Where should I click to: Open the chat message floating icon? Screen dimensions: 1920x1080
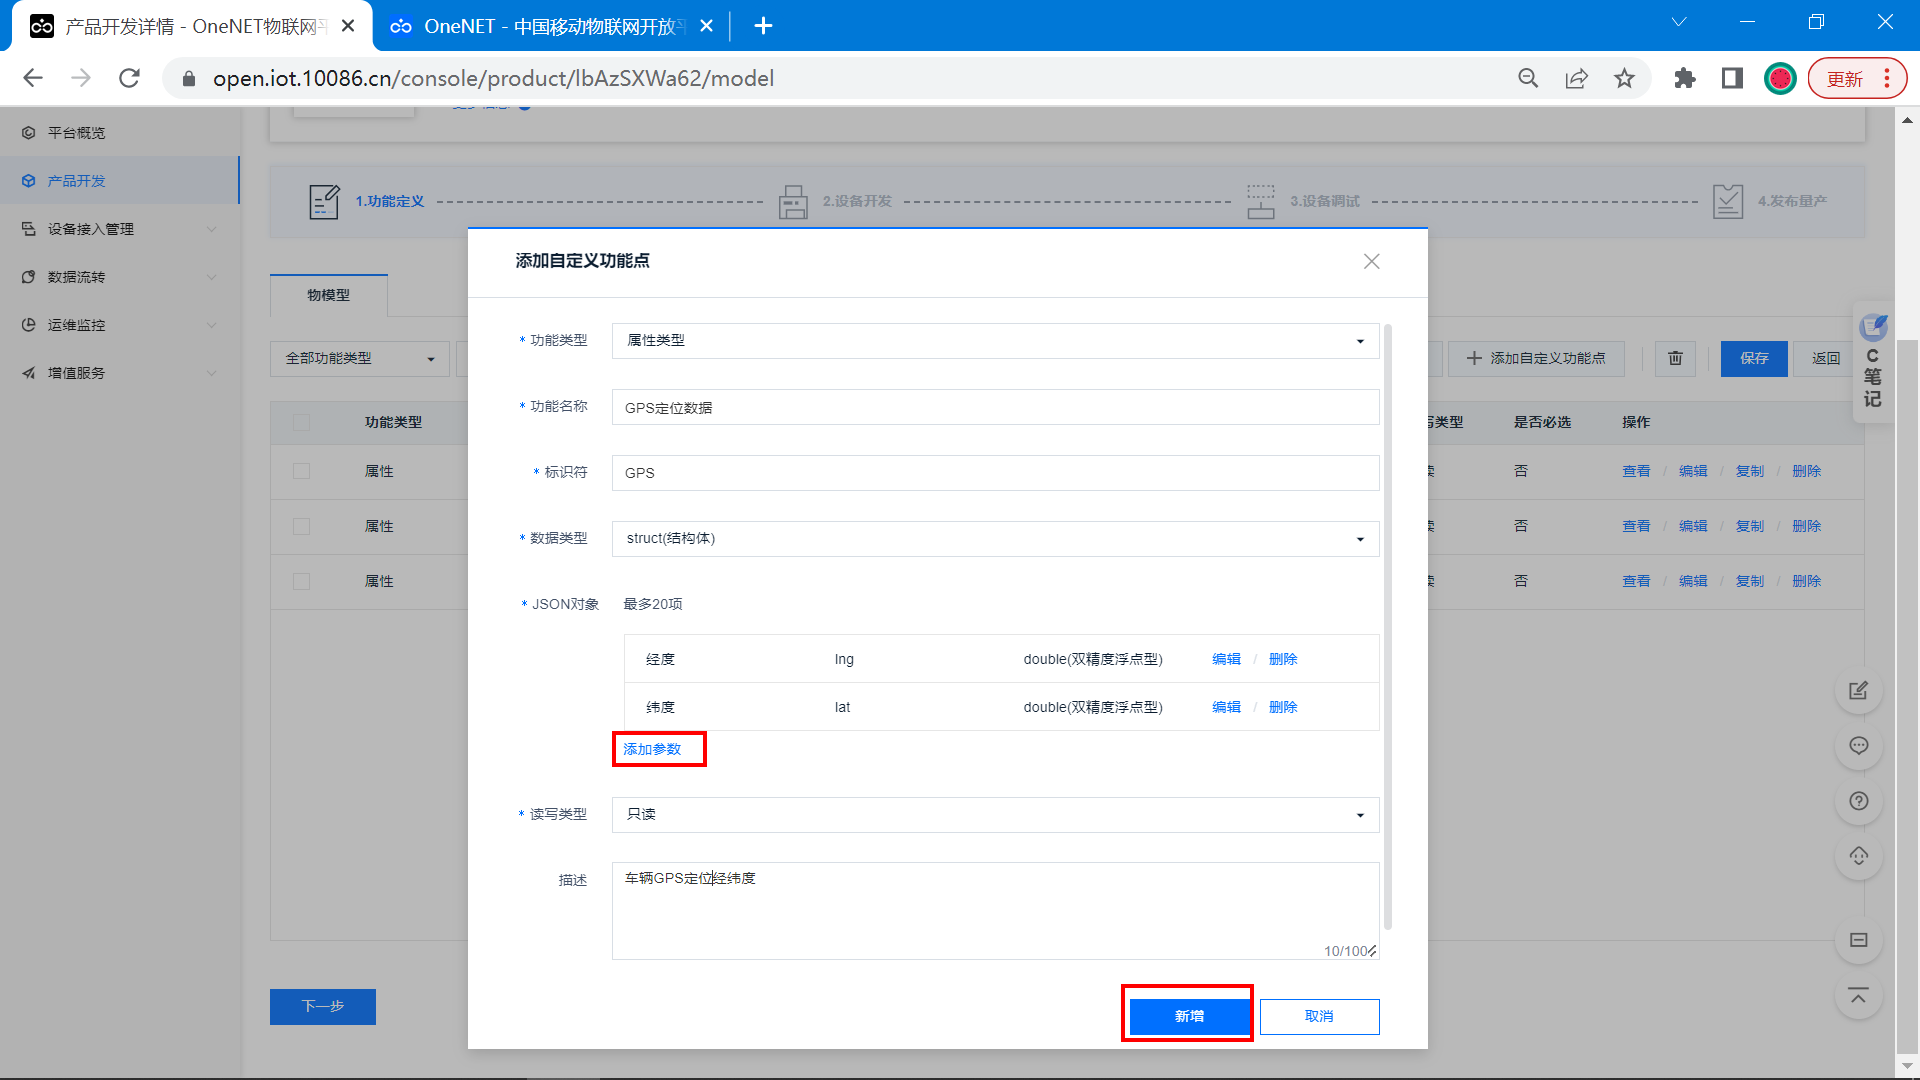1858,746
